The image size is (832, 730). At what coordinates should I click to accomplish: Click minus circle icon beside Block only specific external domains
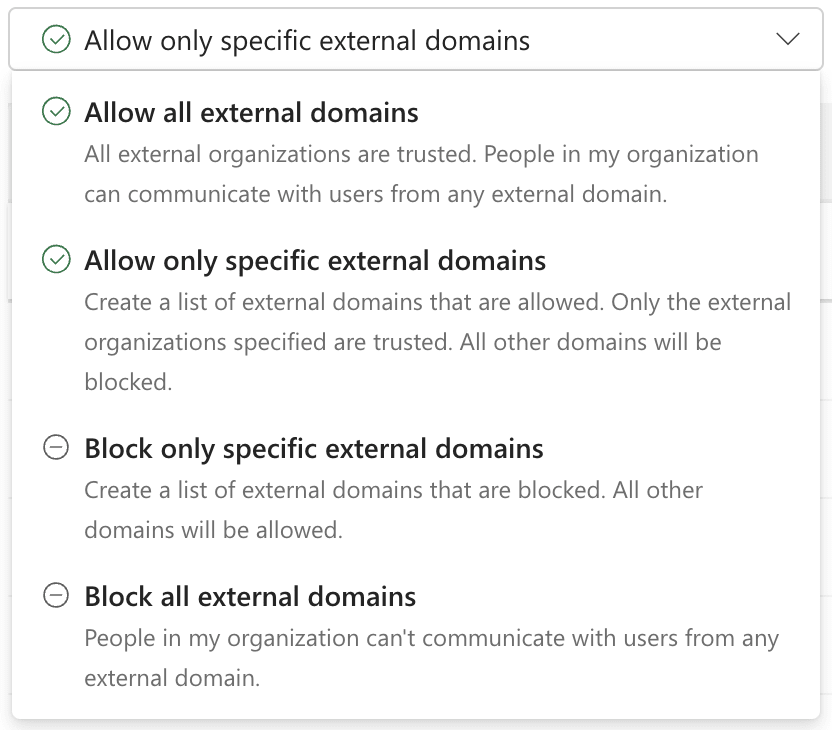56,447
